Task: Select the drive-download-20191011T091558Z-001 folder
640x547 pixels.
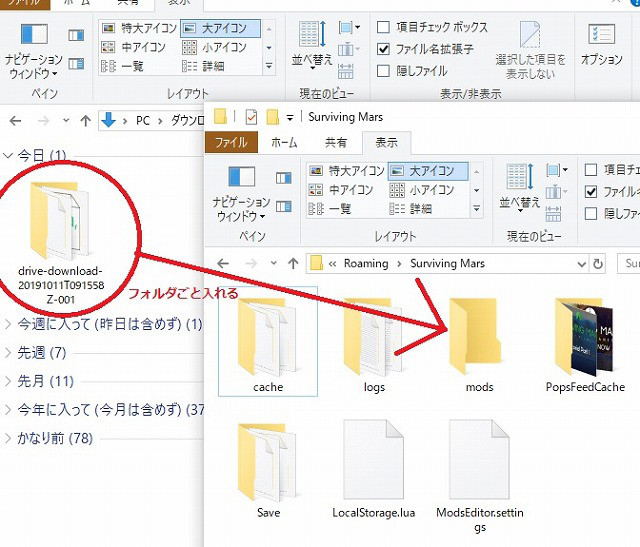Action: click(61, 243)
